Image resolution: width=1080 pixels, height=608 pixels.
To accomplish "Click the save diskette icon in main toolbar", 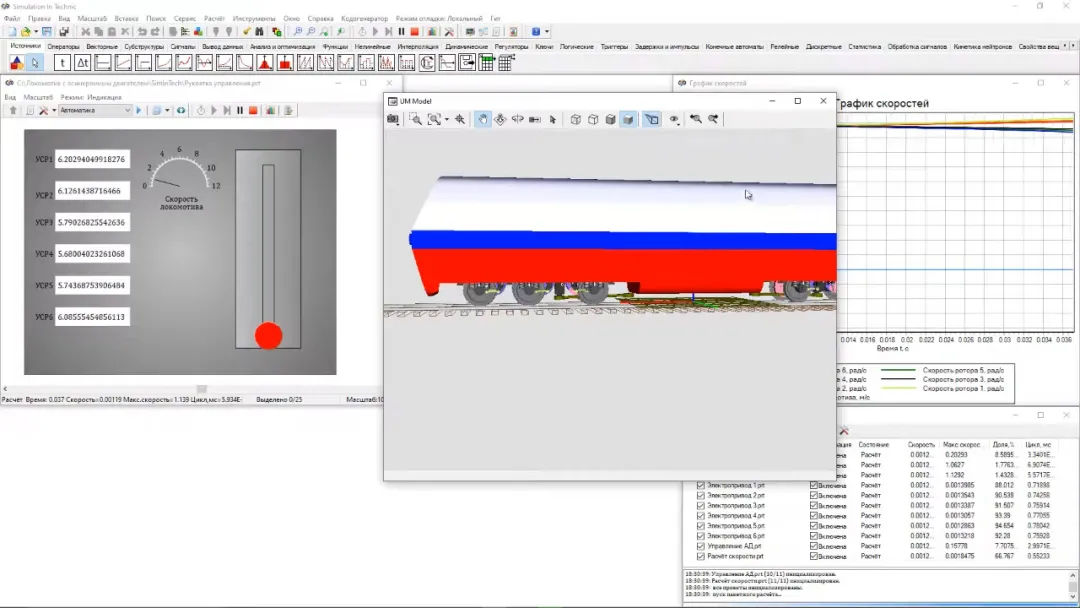I will [x=47, y=32].
